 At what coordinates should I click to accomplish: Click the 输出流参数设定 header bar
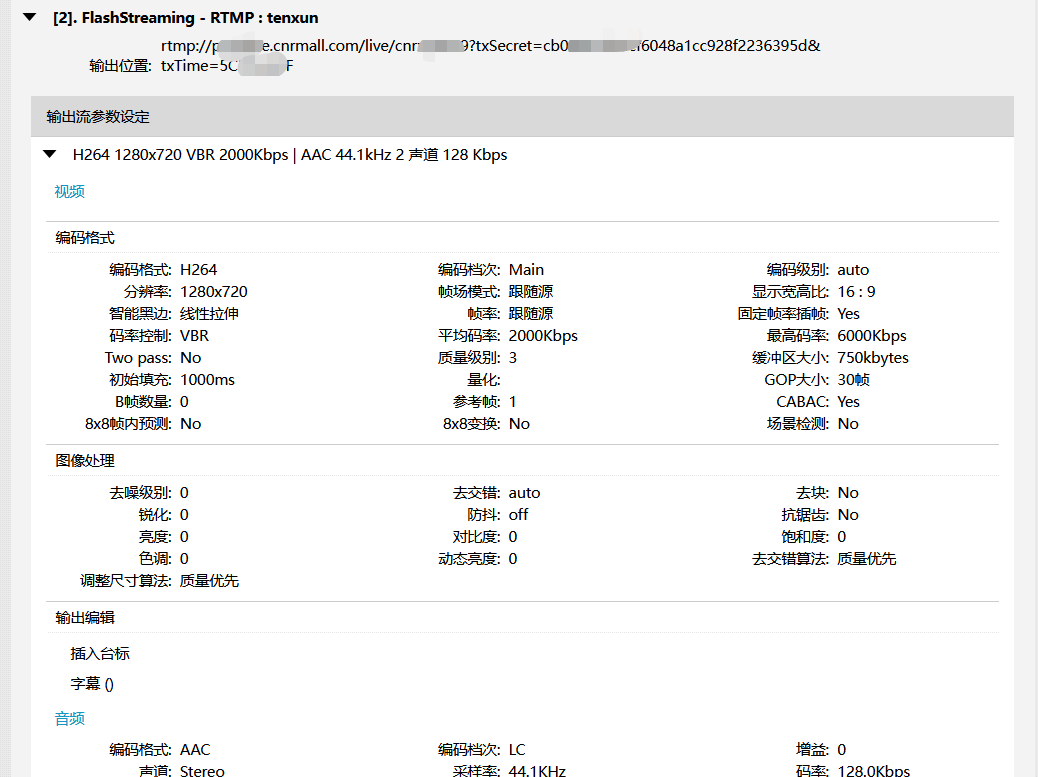(522, 117)
